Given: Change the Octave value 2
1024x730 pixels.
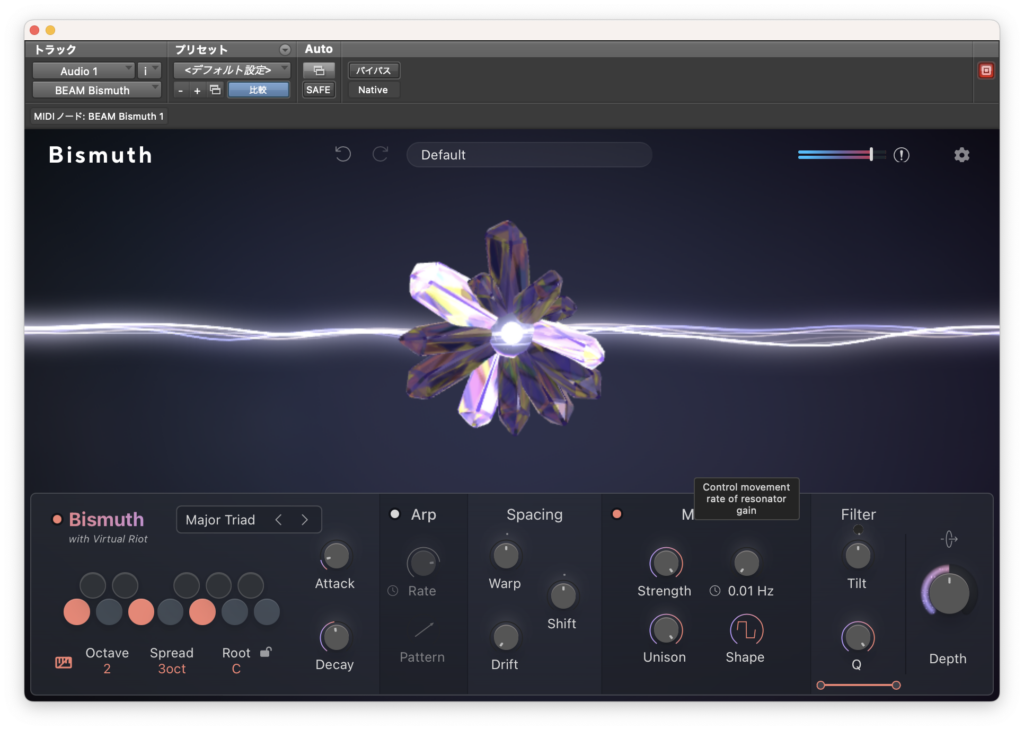Looking at the screenshot, I should [106, 669].
